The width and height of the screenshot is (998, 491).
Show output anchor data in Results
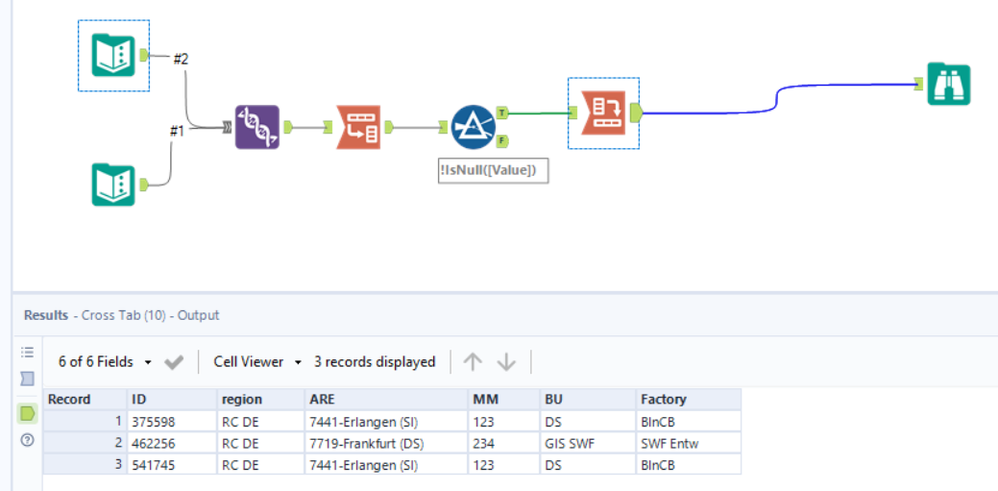pyautogui.click(x=27, y=414)
